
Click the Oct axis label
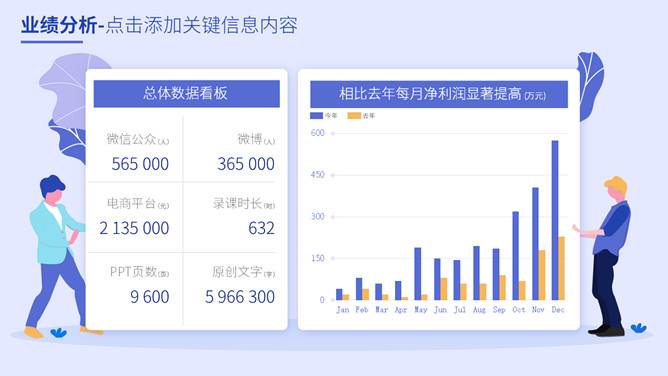tap(519, 310)
